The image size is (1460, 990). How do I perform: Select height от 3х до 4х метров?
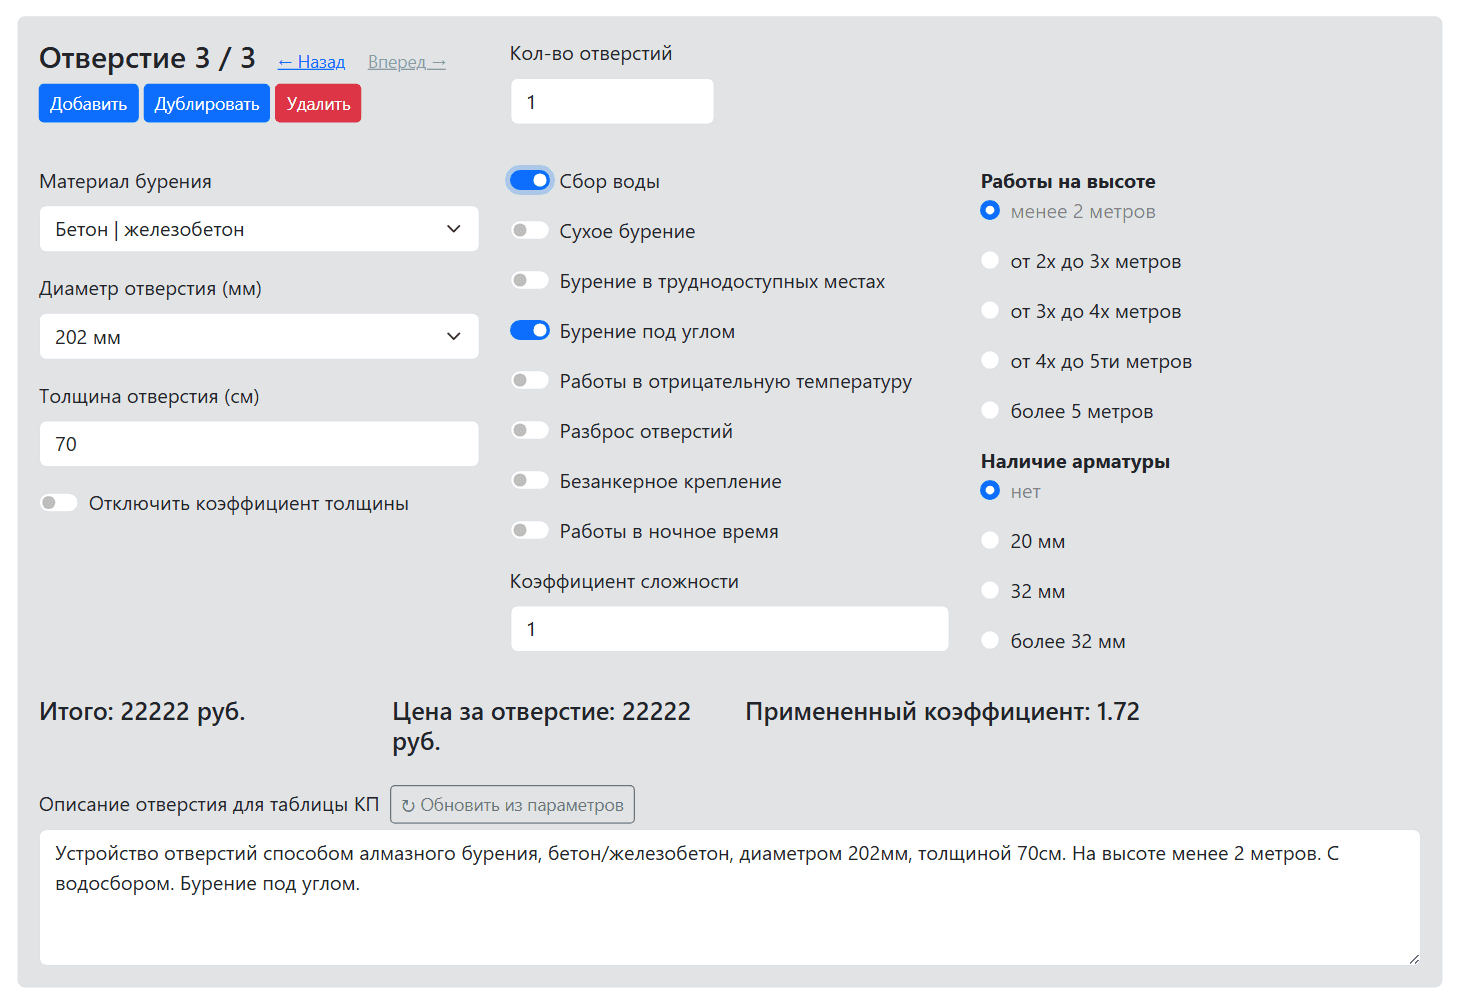tap(990, 310)
